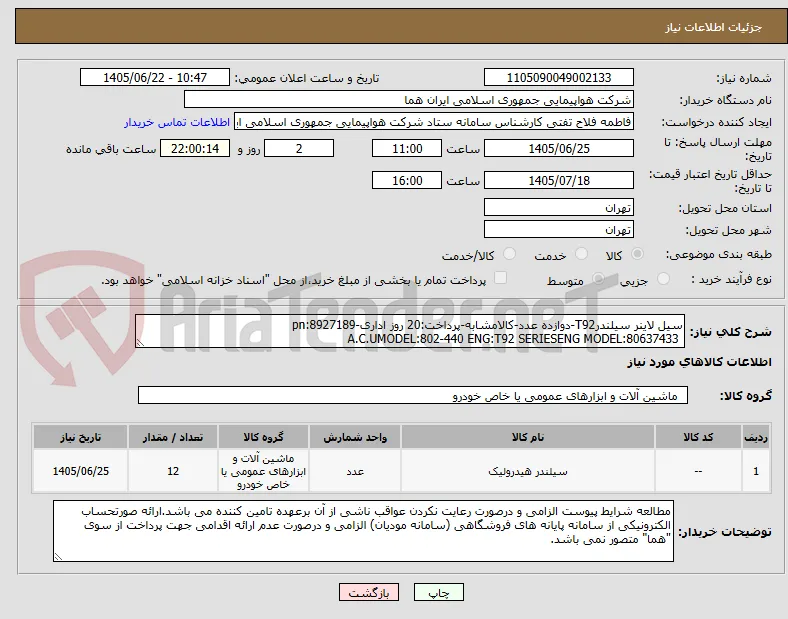
Task: Click the response deadline date field 1405/06/25
Action: (x=558, y=149)
